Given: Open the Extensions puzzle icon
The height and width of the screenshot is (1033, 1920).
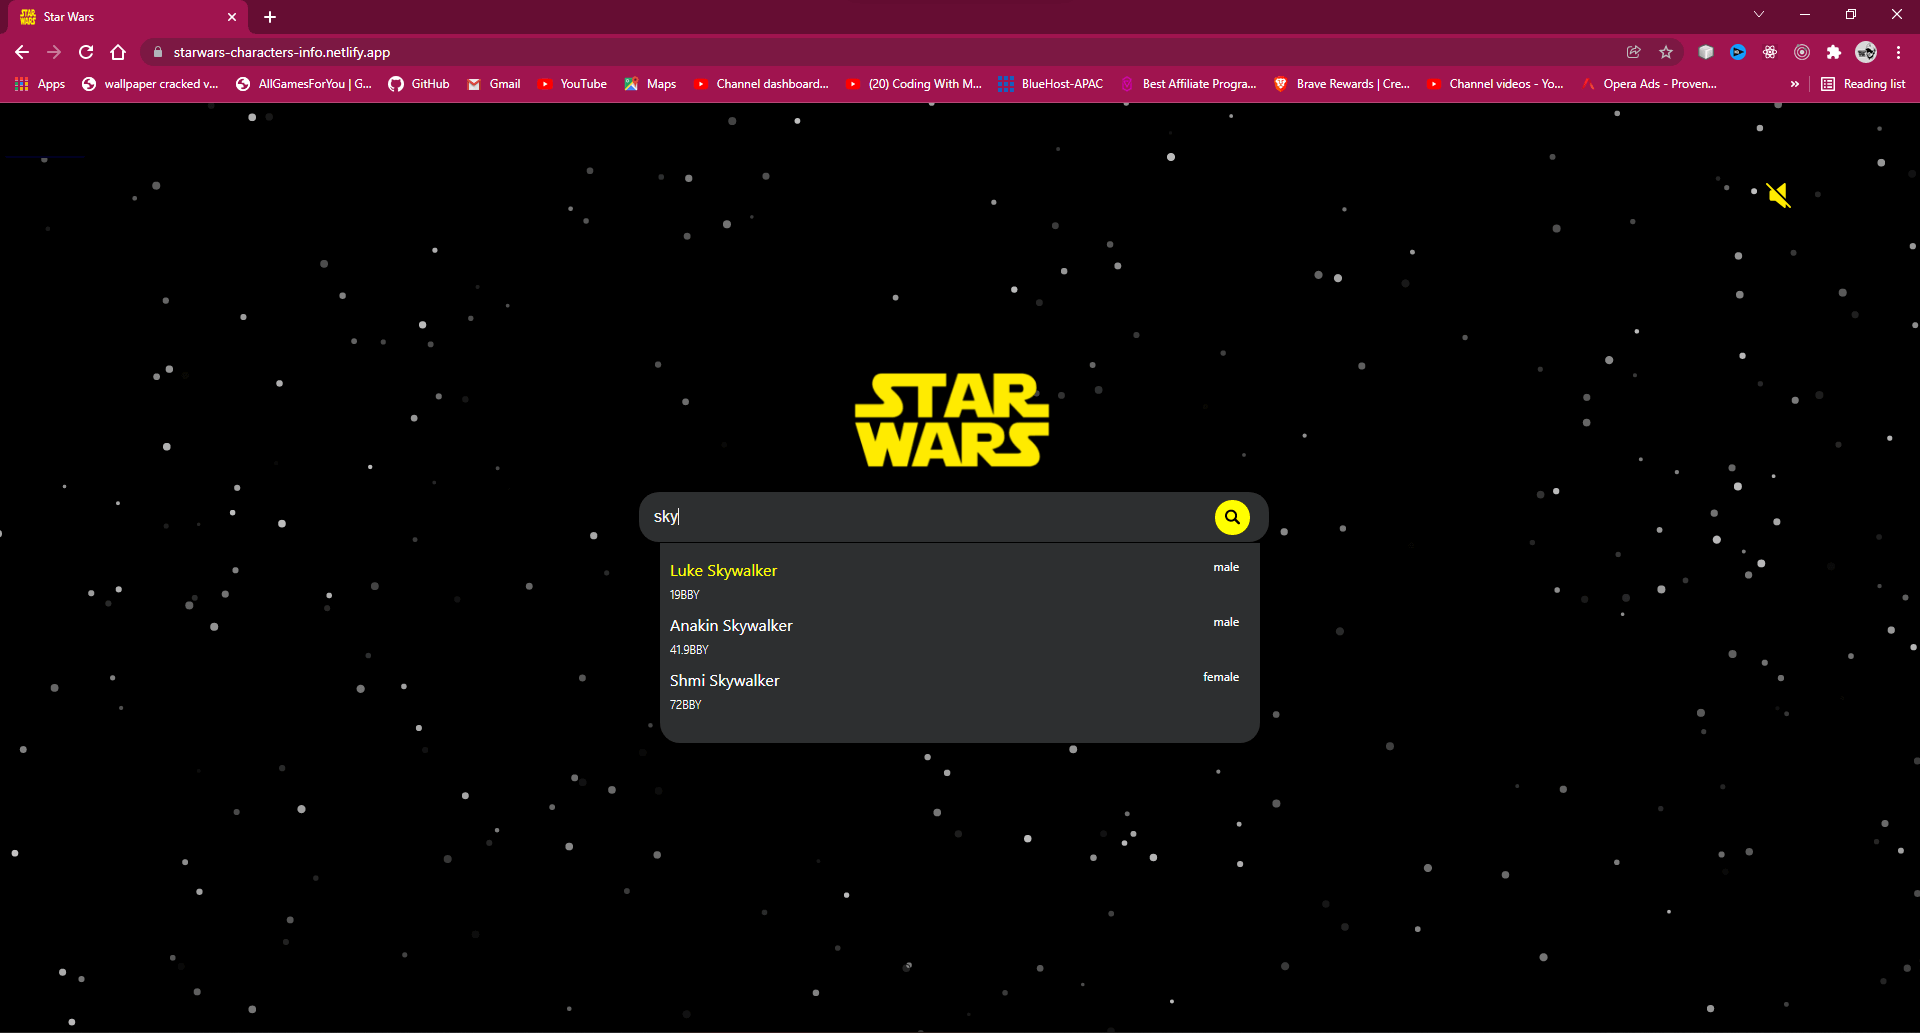Looking at the screenshot, I should 1834,52.
